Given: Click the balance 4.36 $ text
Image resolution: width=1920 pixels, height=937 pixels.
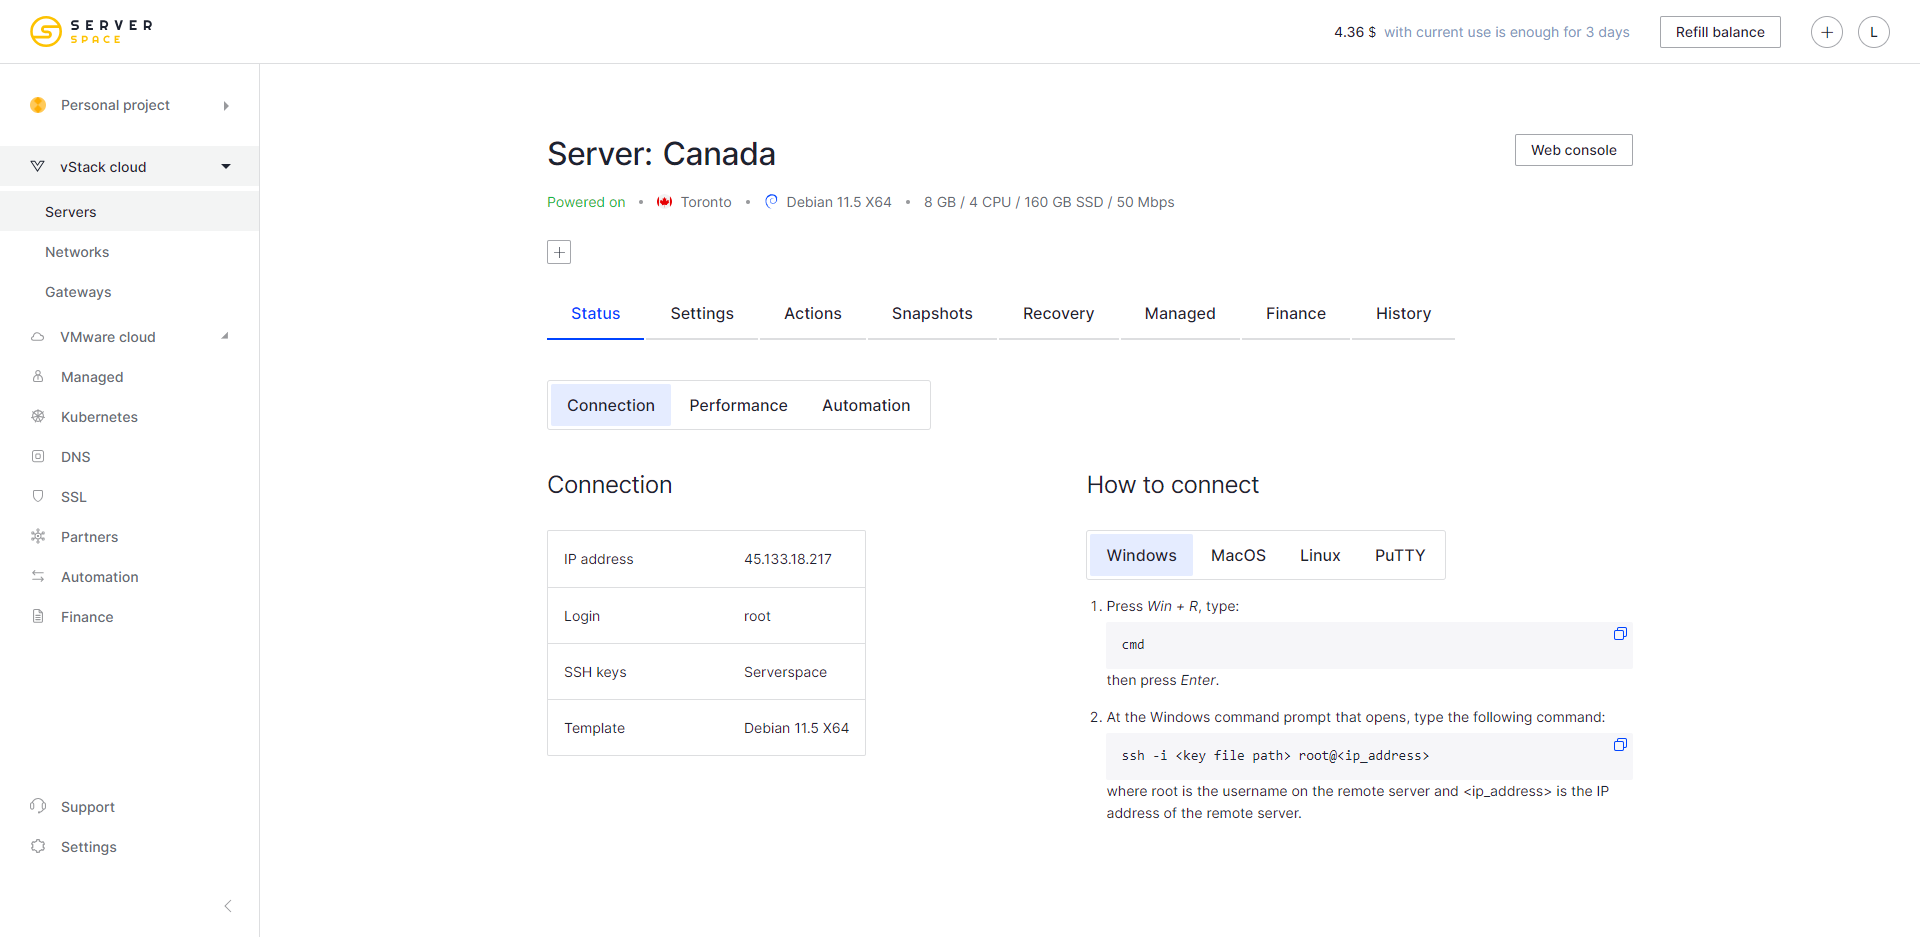Looking at the screenshot, I should coord(1355,32).
